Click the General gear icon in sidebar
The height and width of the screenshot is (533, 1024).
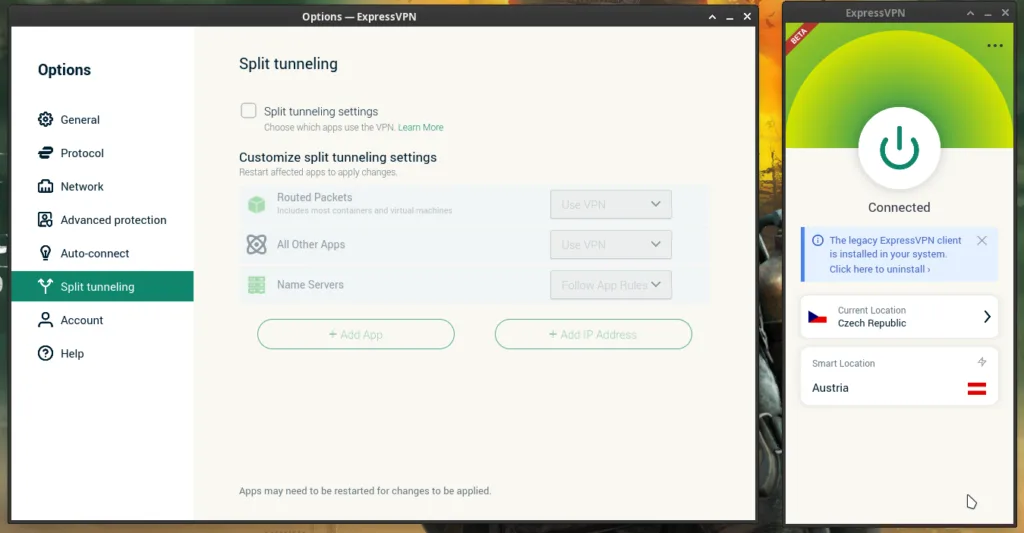[x=45, y=120]
